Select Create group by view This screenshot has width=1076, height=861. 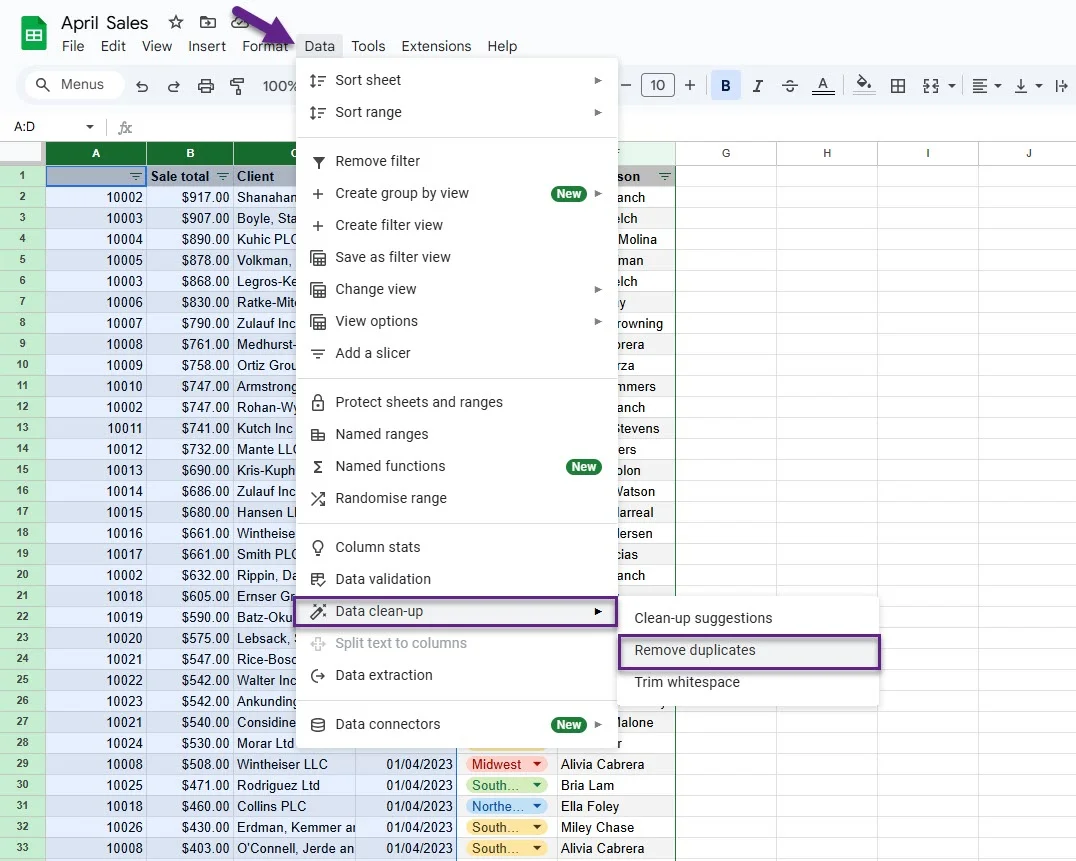[x=456, y=193]
